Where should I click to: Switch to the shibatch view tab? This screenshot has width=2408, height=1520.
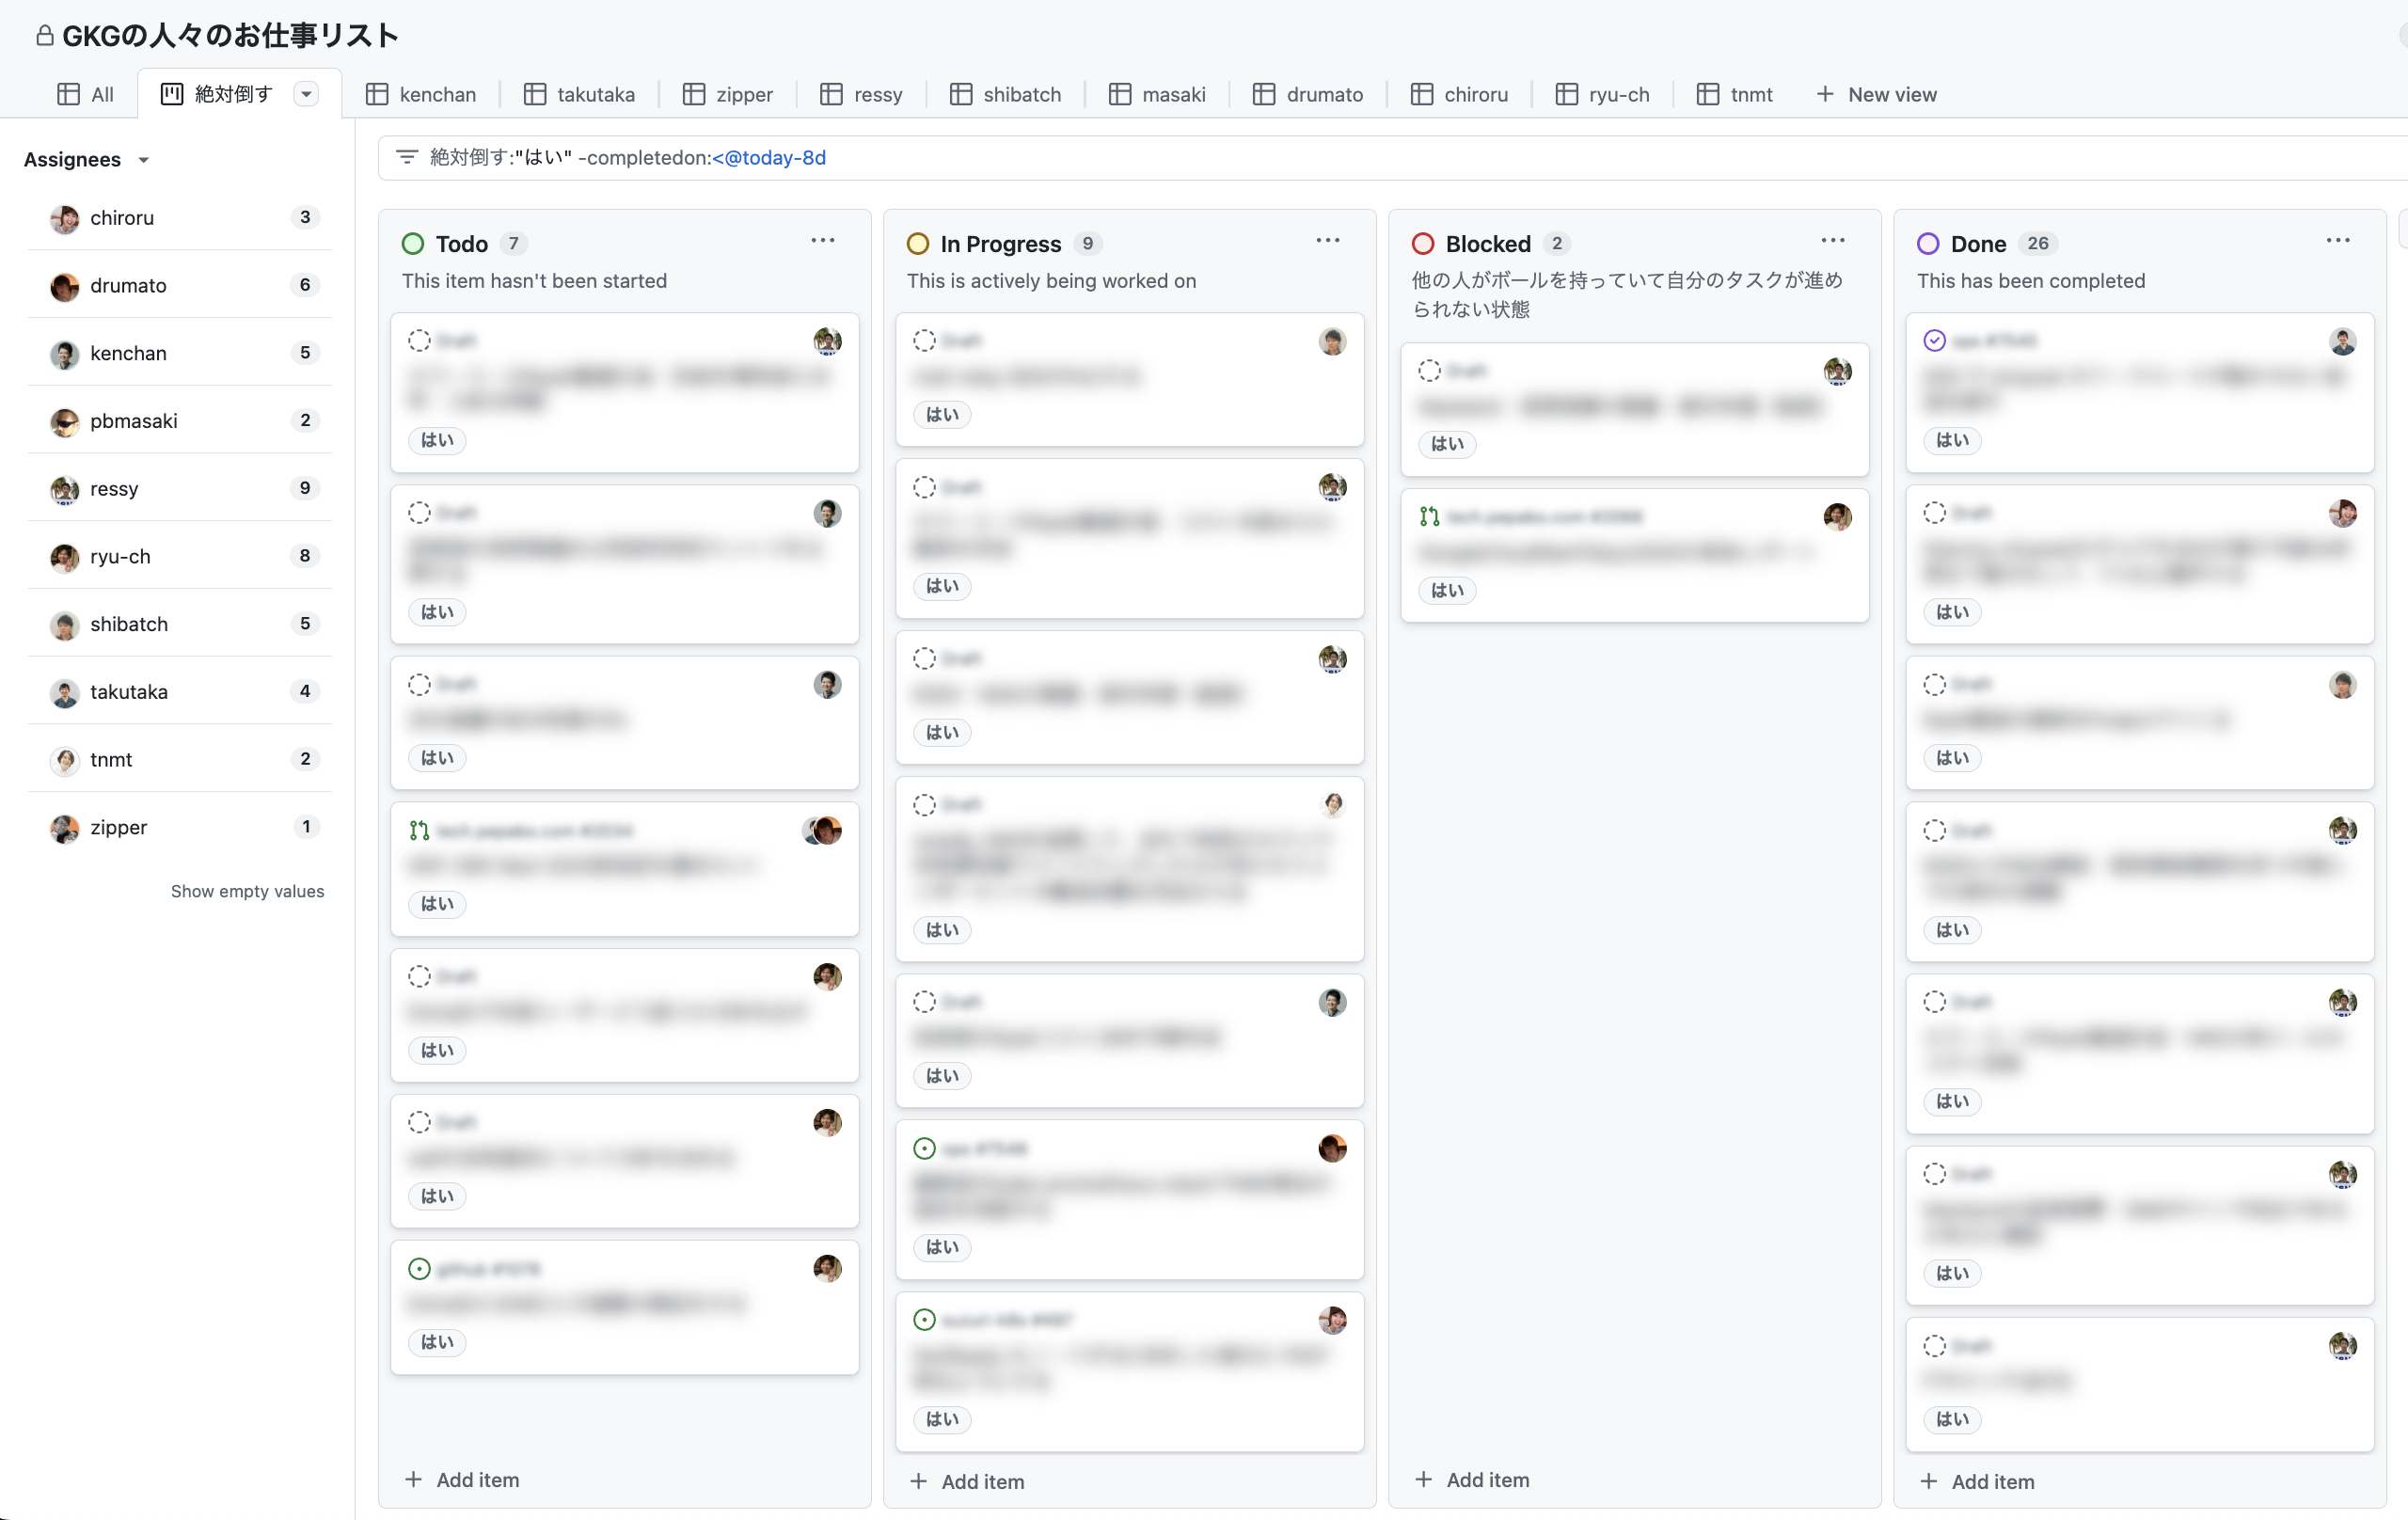[x=1005, y=94]
